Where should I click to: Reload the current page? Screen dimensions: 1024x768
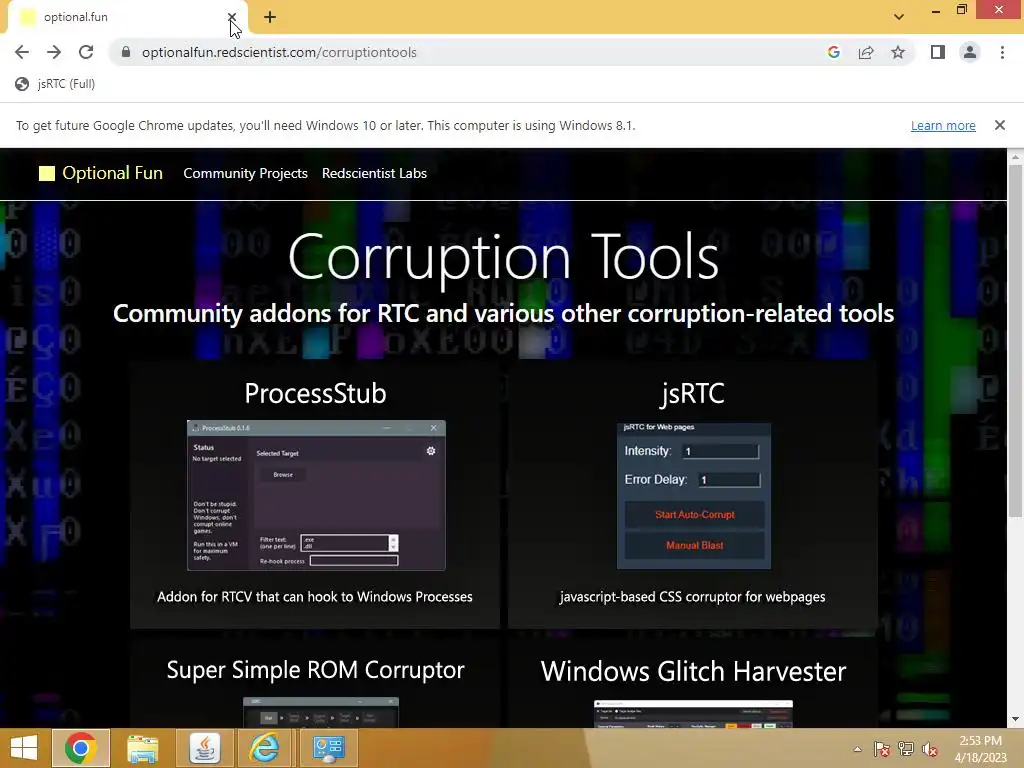click(x=86, y=52)
